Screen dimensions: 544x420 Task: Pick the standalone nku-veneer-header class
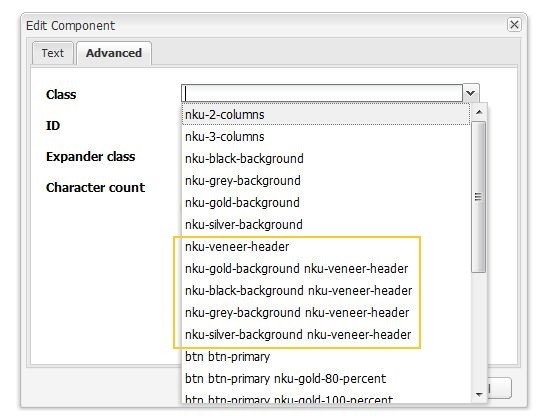coord(325,247)
